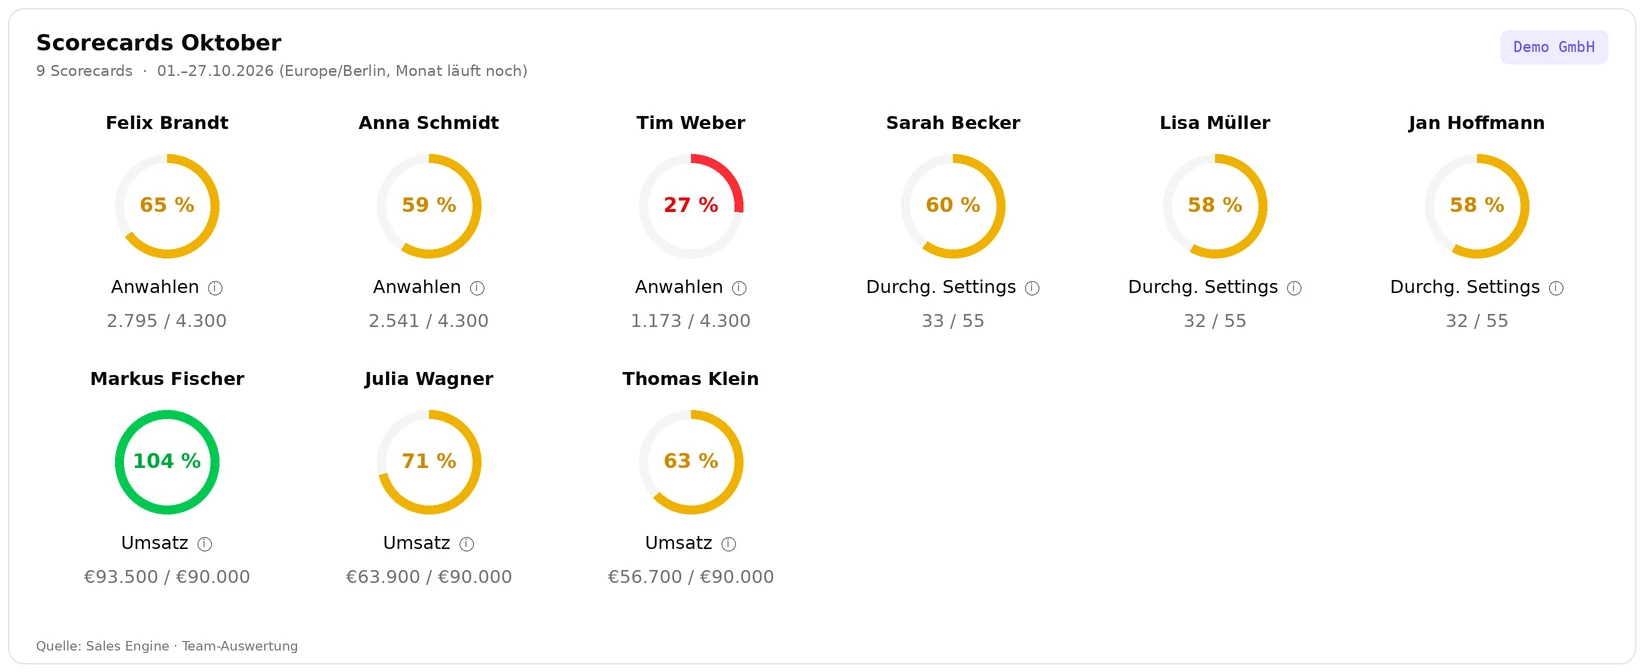Click info icon beside Anna Schmidt's Anwahlen

click(x=477, y=288)
